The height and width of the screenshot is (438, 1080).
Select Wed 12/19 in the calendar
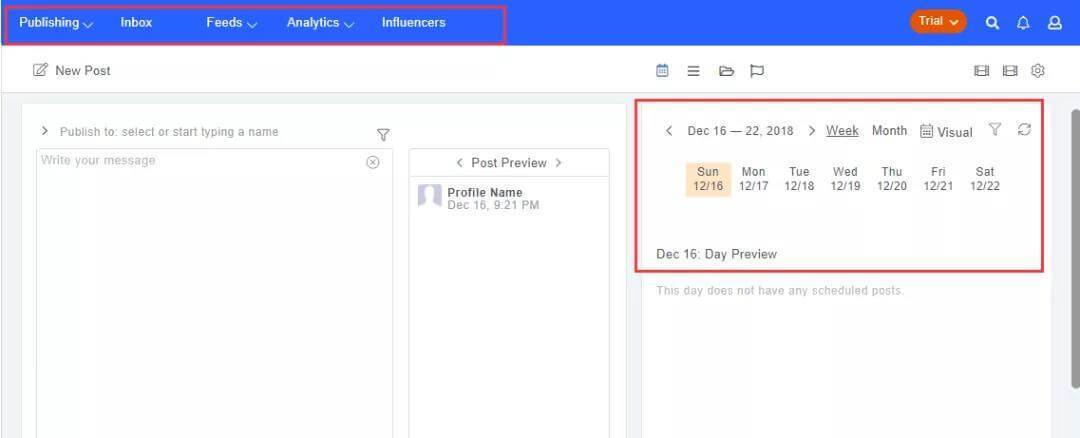coord(845,179)
